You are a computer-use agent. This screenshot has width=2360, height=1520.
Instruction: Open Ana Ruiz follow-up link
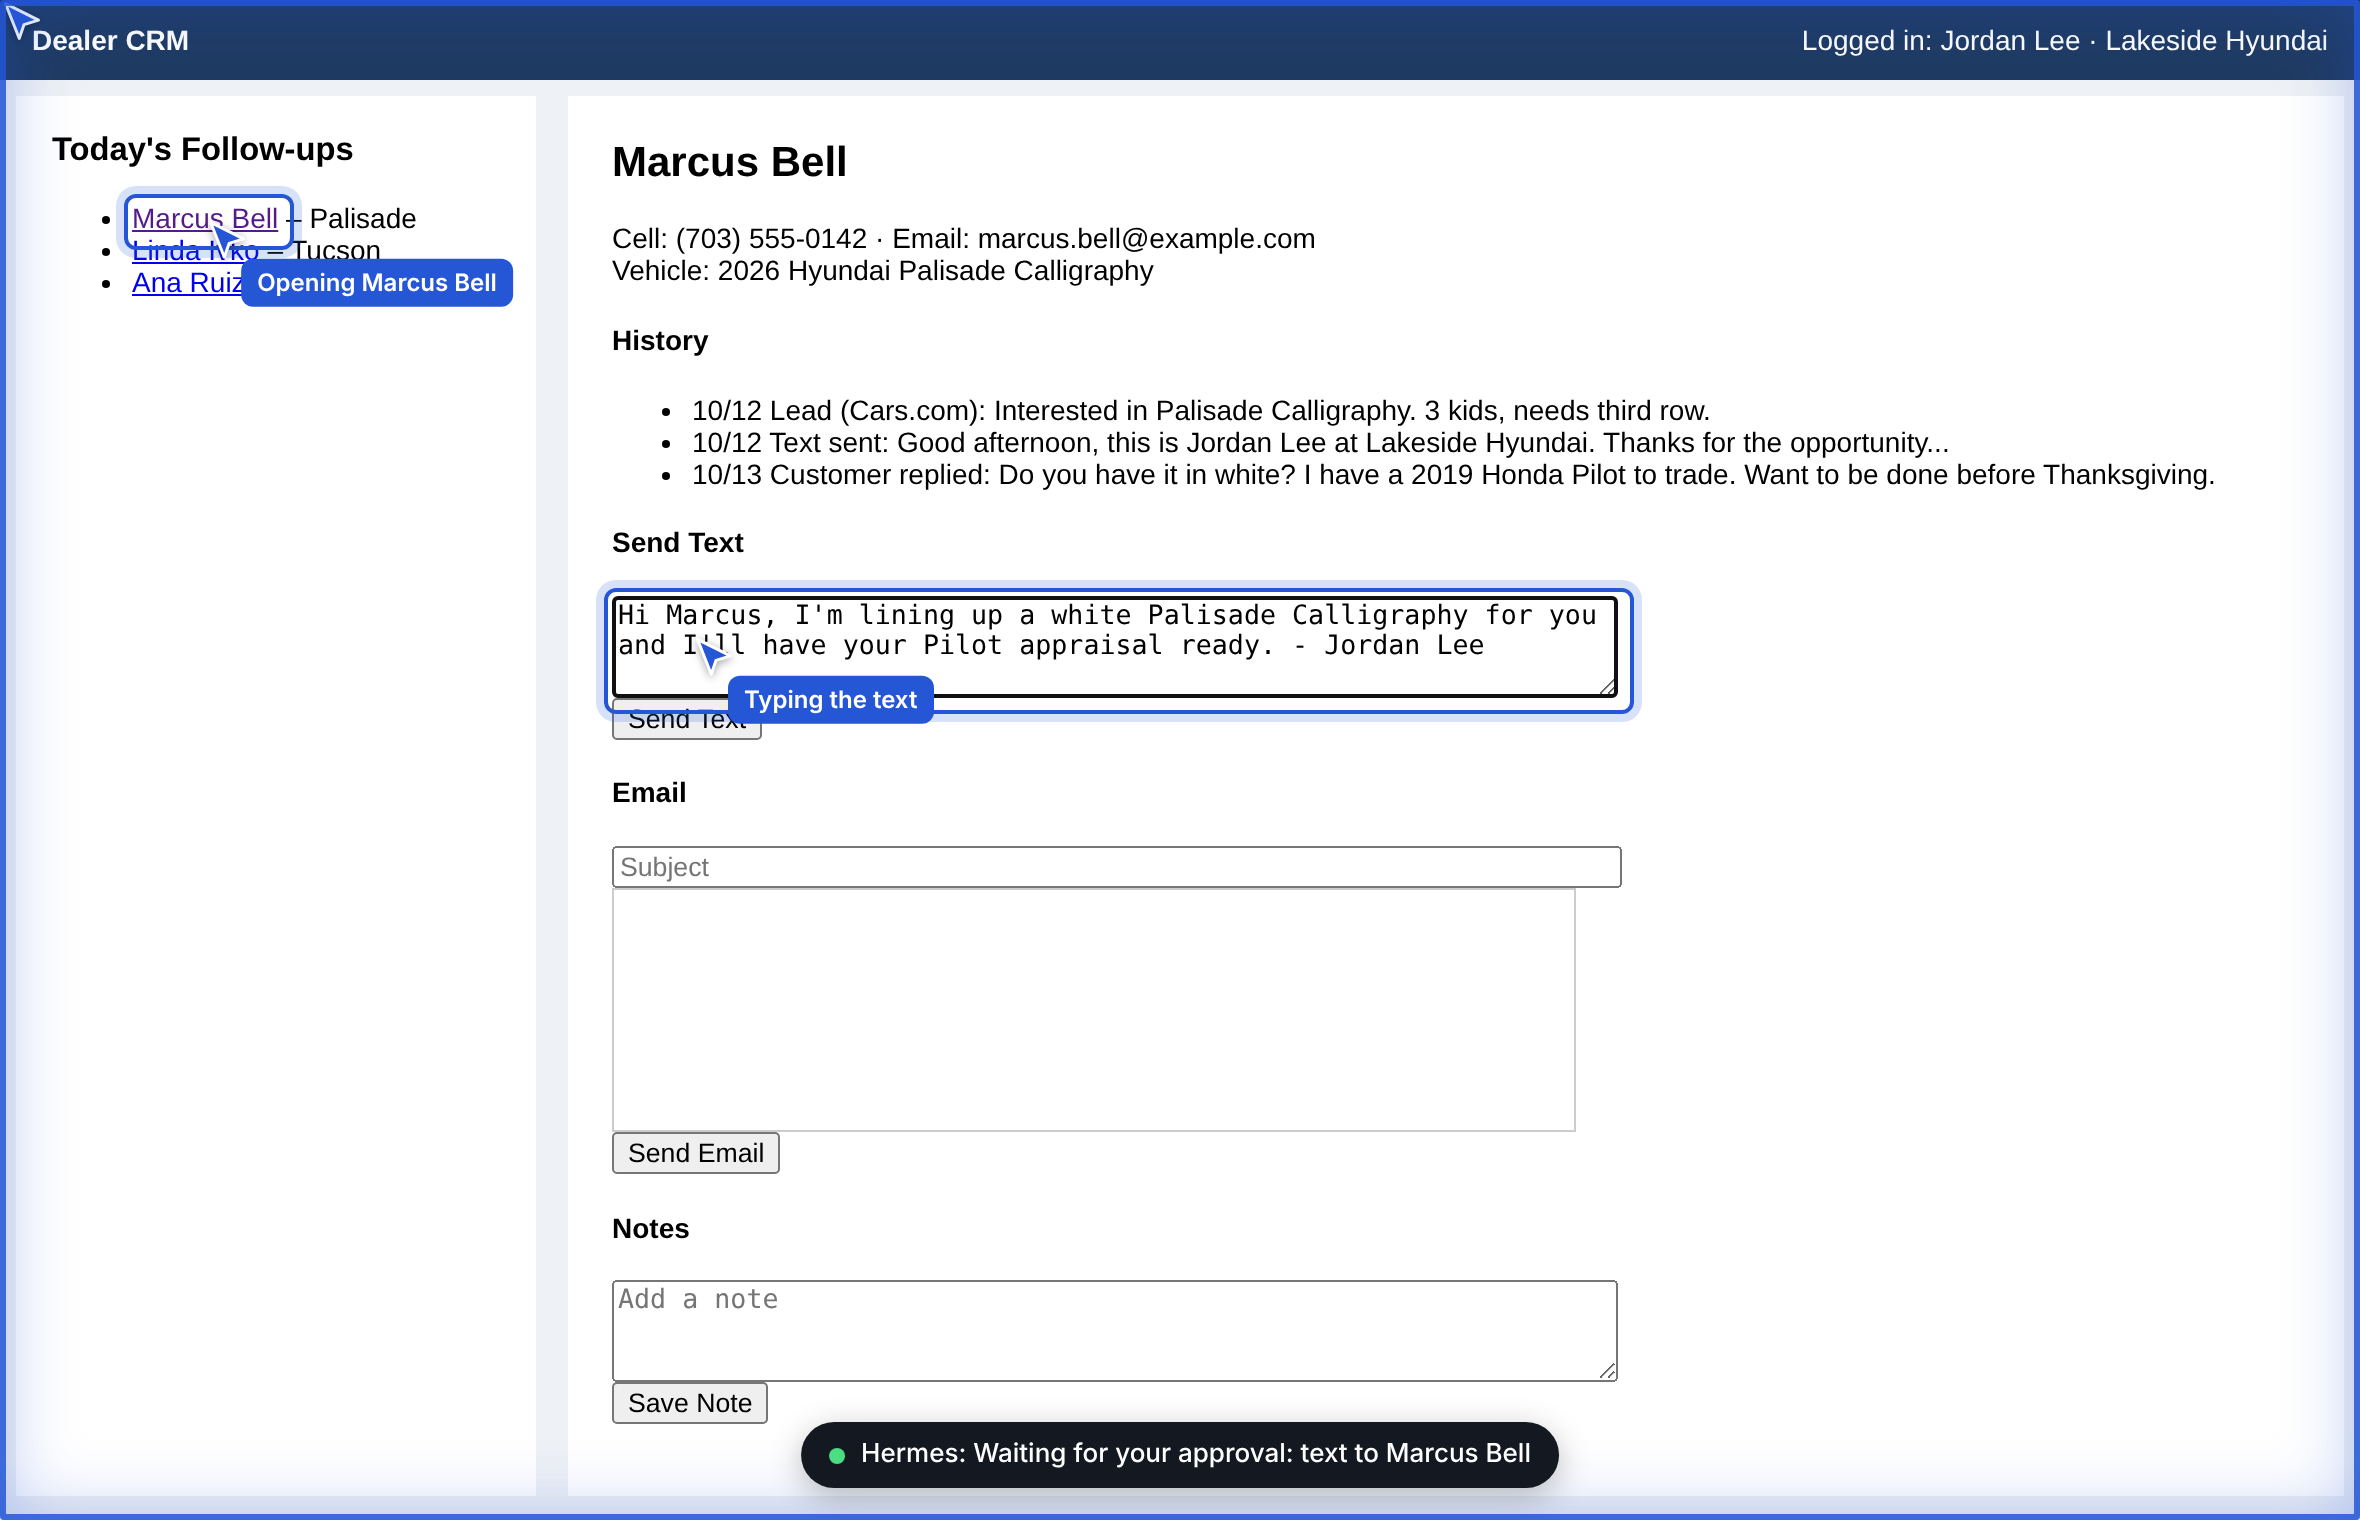186,282
